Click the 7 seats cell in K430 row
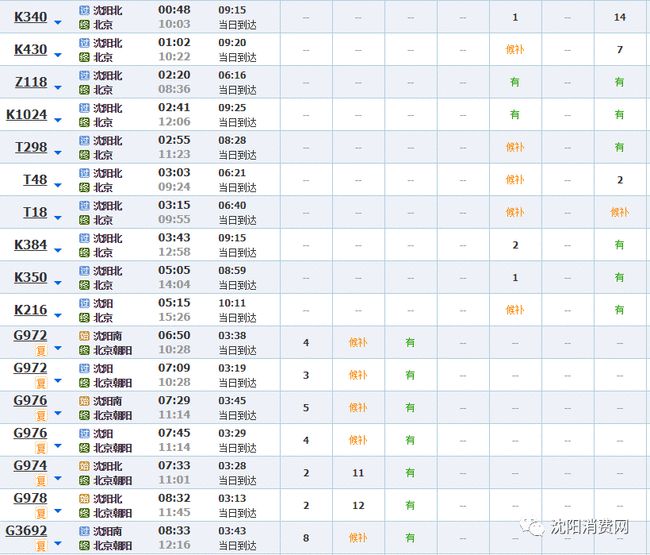 coord(620,50)
